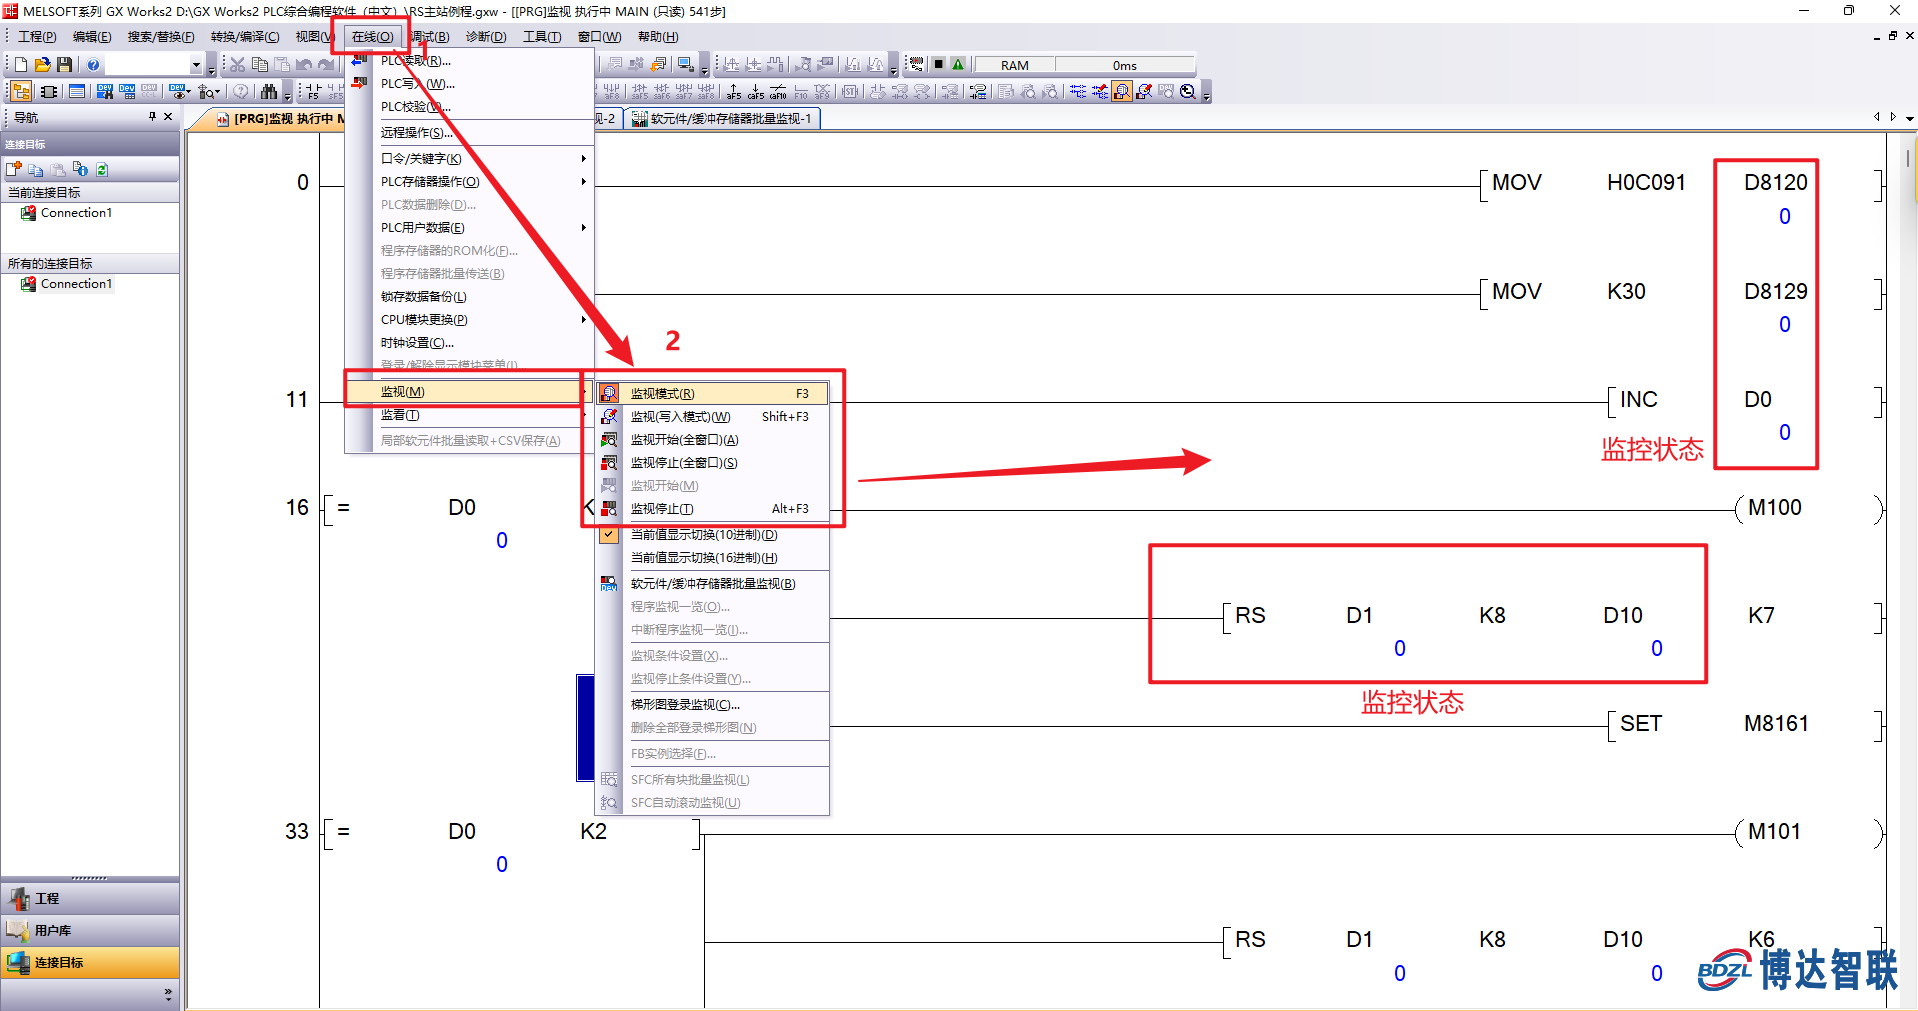Open the 工程(P) menu

click(x=38, y=37)
